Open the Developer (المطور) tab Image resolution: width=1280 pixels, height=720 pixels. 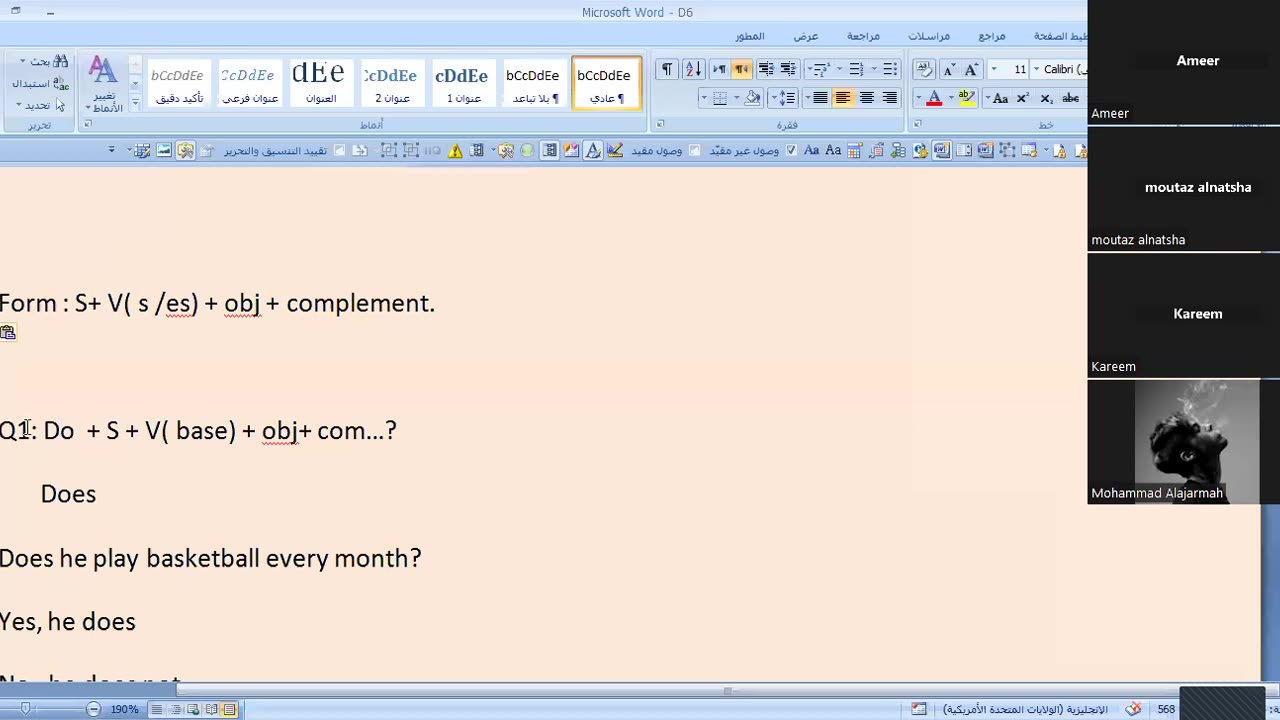click(750, 36)
